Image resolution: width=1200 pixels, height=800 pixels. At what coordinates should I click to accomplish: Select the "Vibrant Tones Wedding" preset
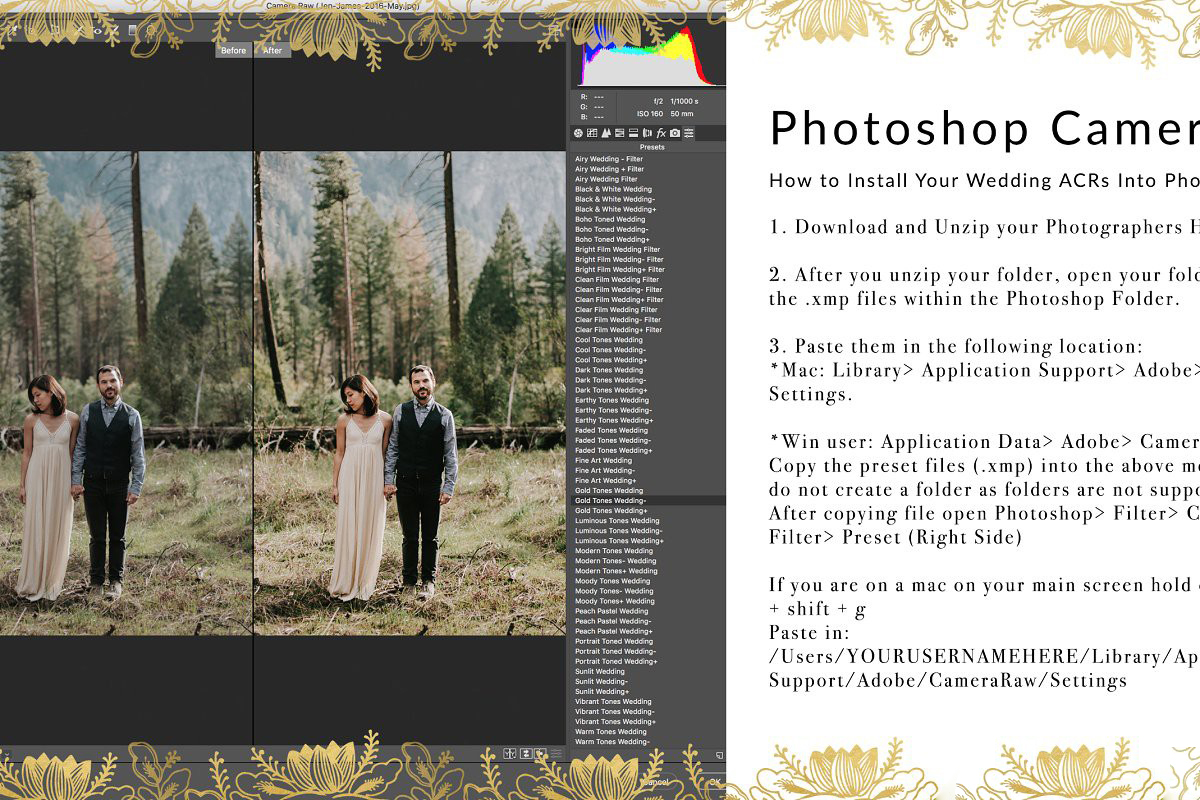tap(613, 701)
